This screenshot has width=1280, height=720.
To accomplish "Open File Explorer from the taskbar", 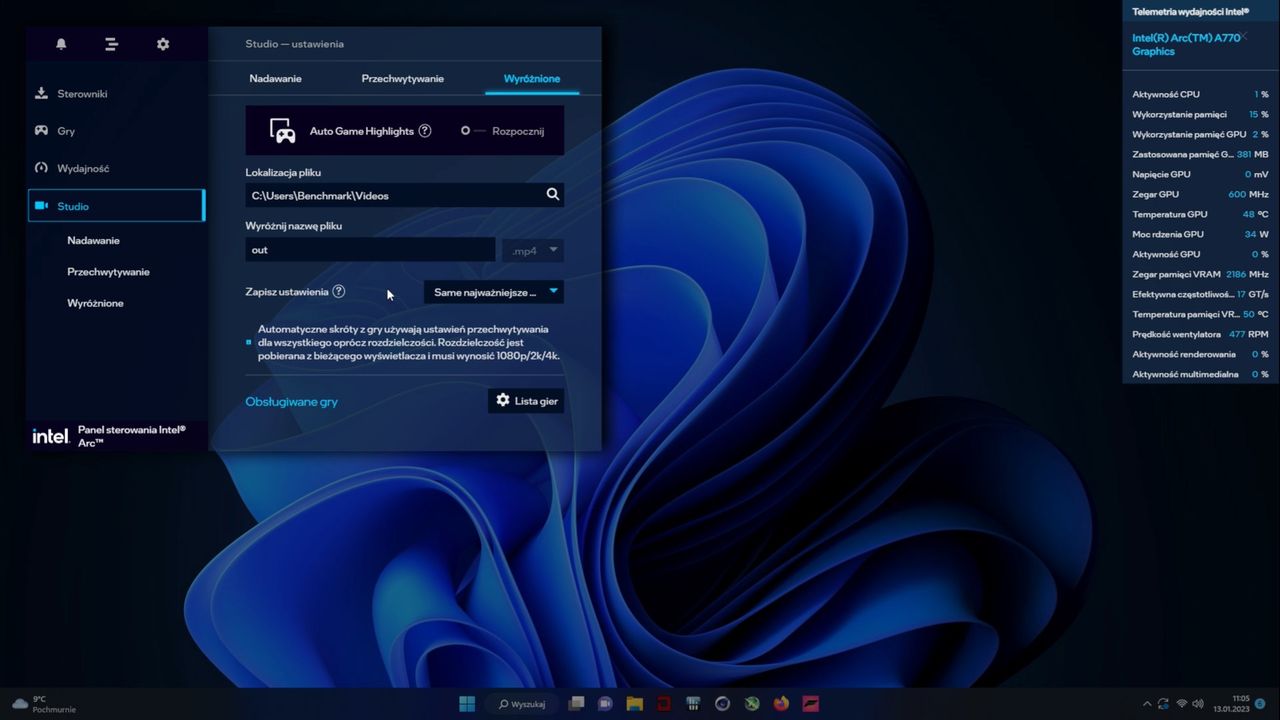I will 634,703.
